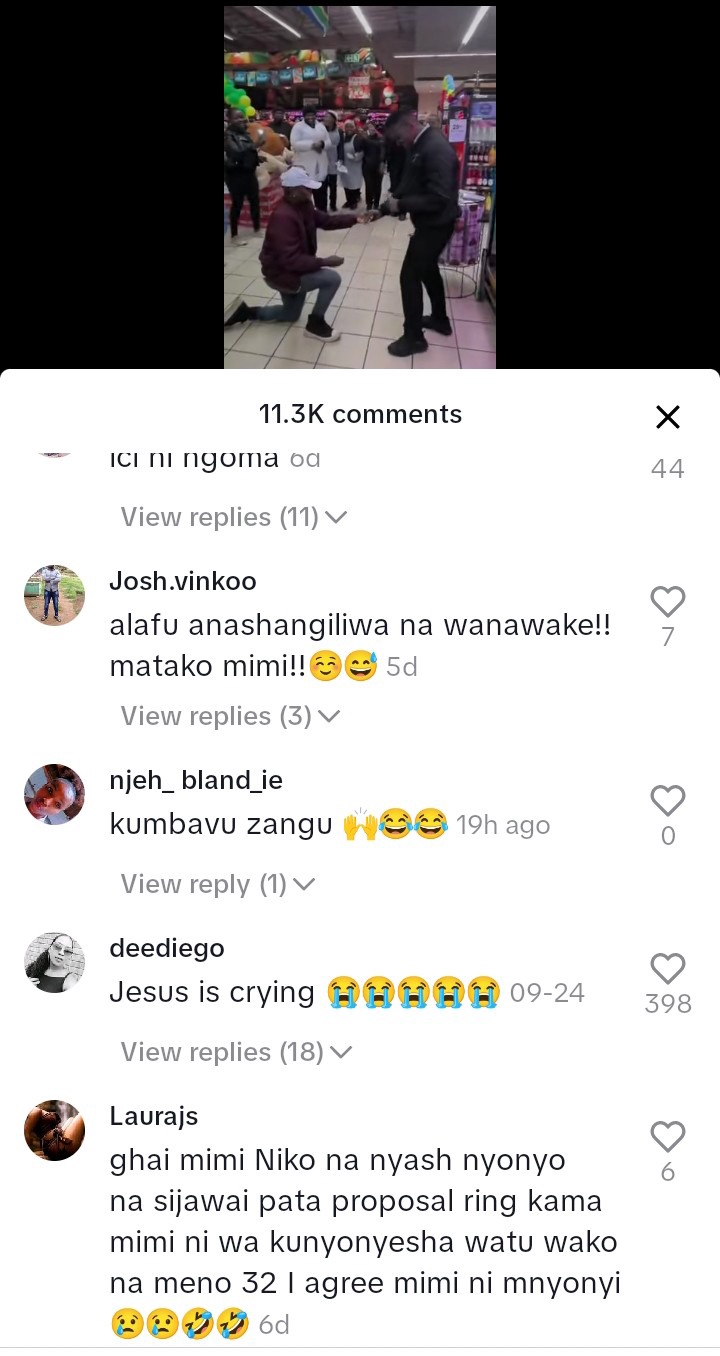Open Josh.vinkoo's profile picture
Screen dimensions: 720x1356
pyautogui.click(x=54, y=595)
